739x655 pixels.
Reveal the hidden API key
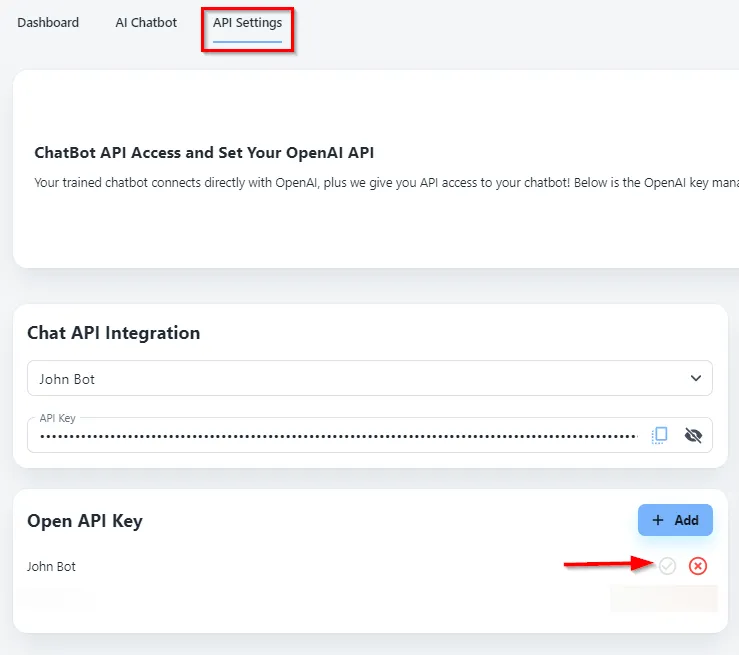[x=693, y=435]
